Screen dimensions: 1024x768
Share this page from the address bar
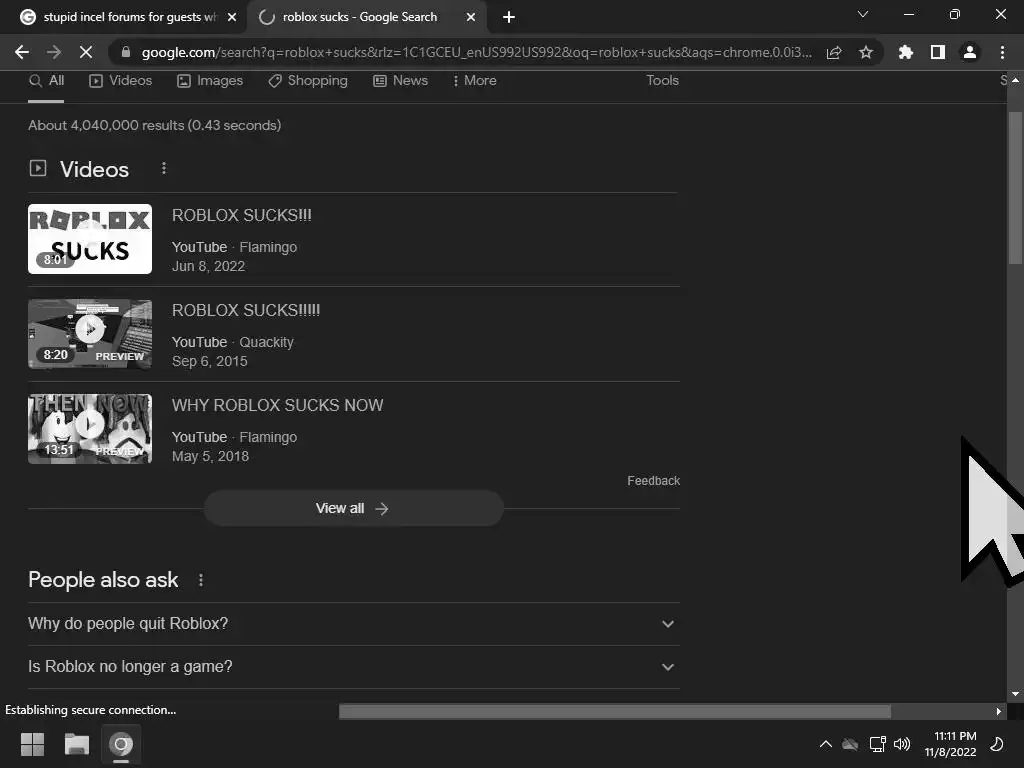click(834, 53)
